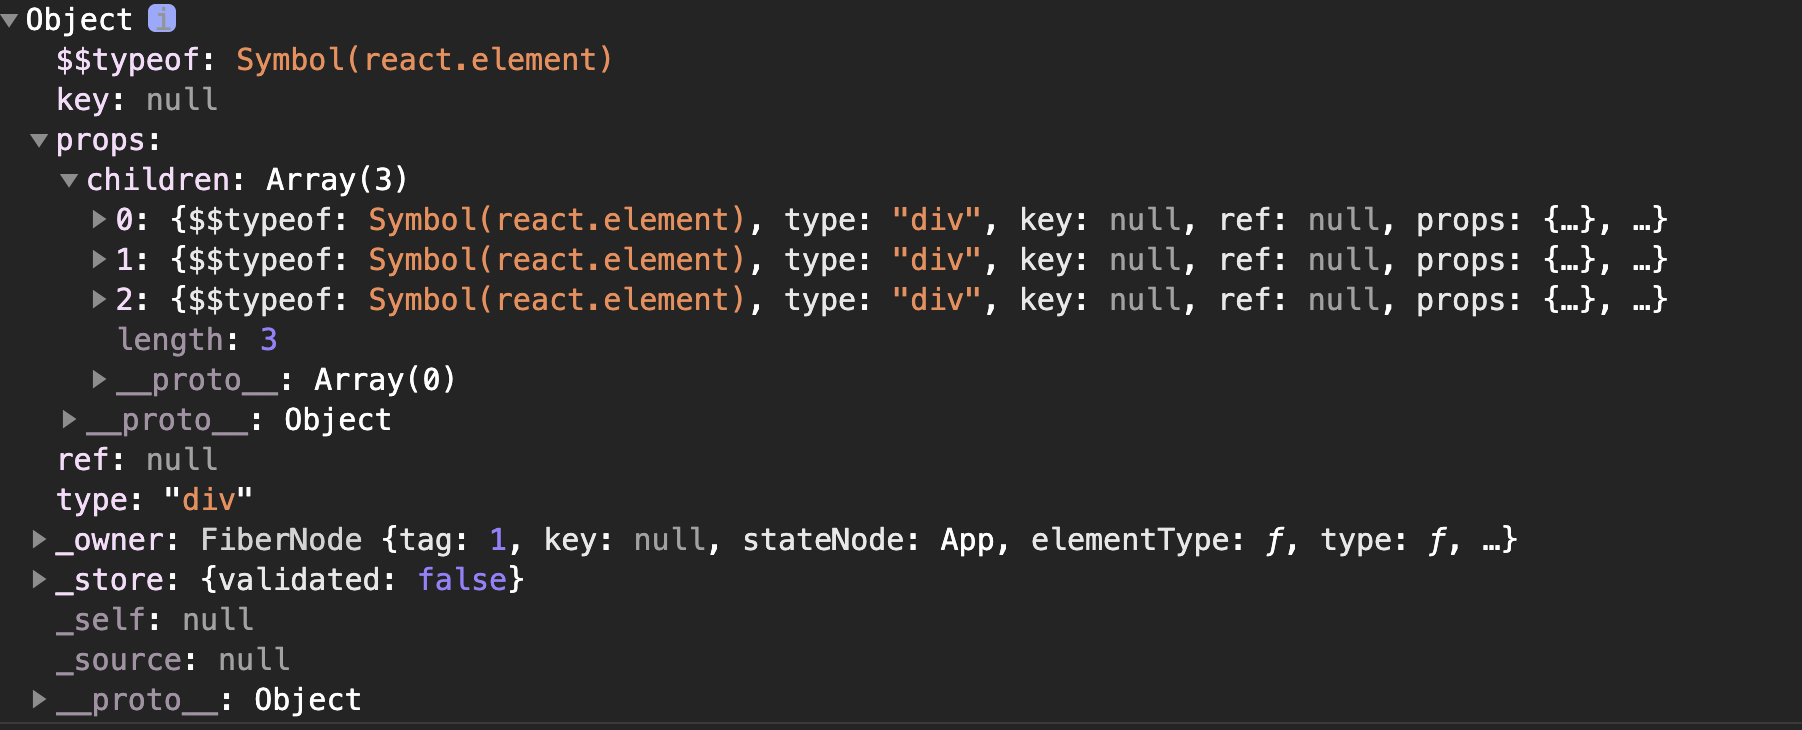Screen dimensions: 1802x730
Task: Click the length: 3 property
Action: point(197,340)
